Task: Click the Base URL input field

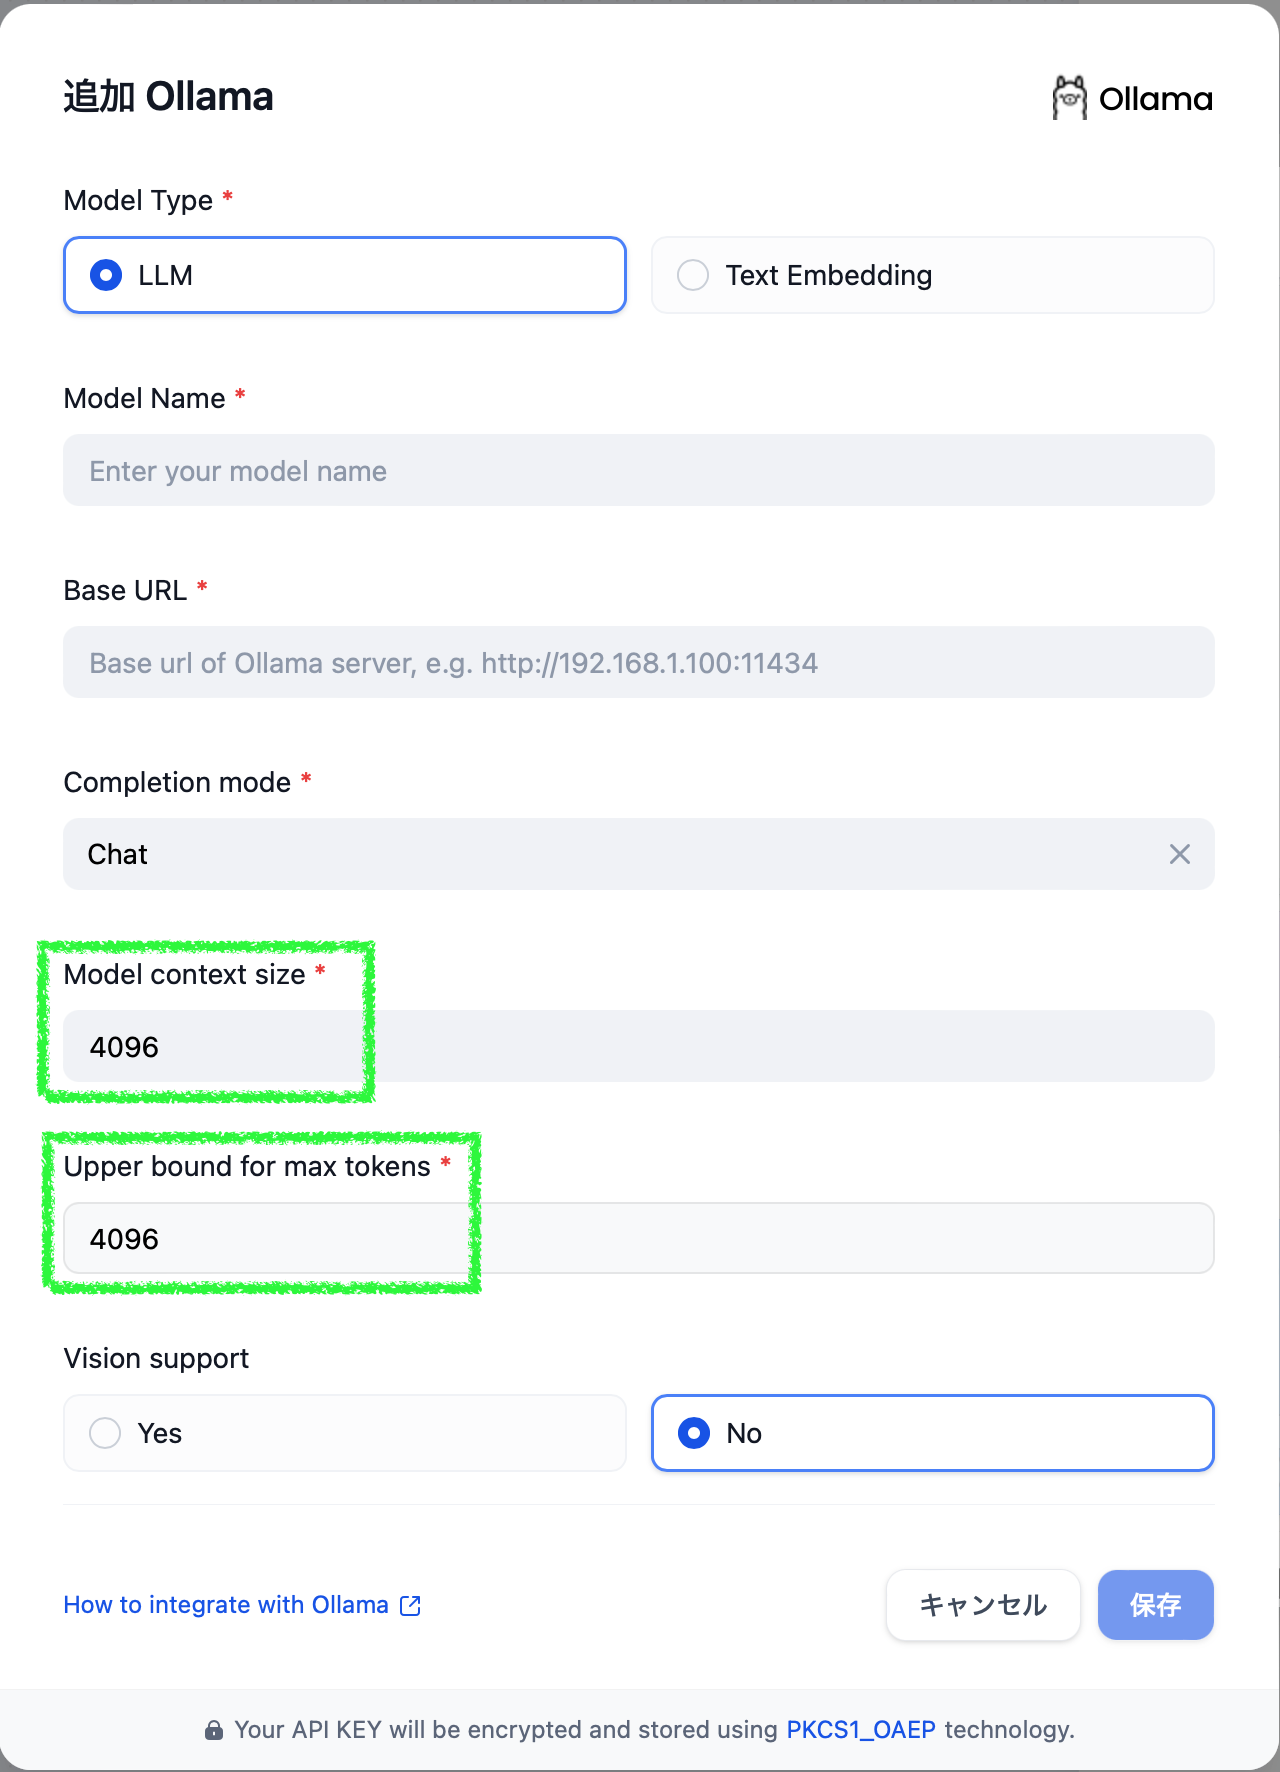Action: pyautogui.click(x=639, y=662)
